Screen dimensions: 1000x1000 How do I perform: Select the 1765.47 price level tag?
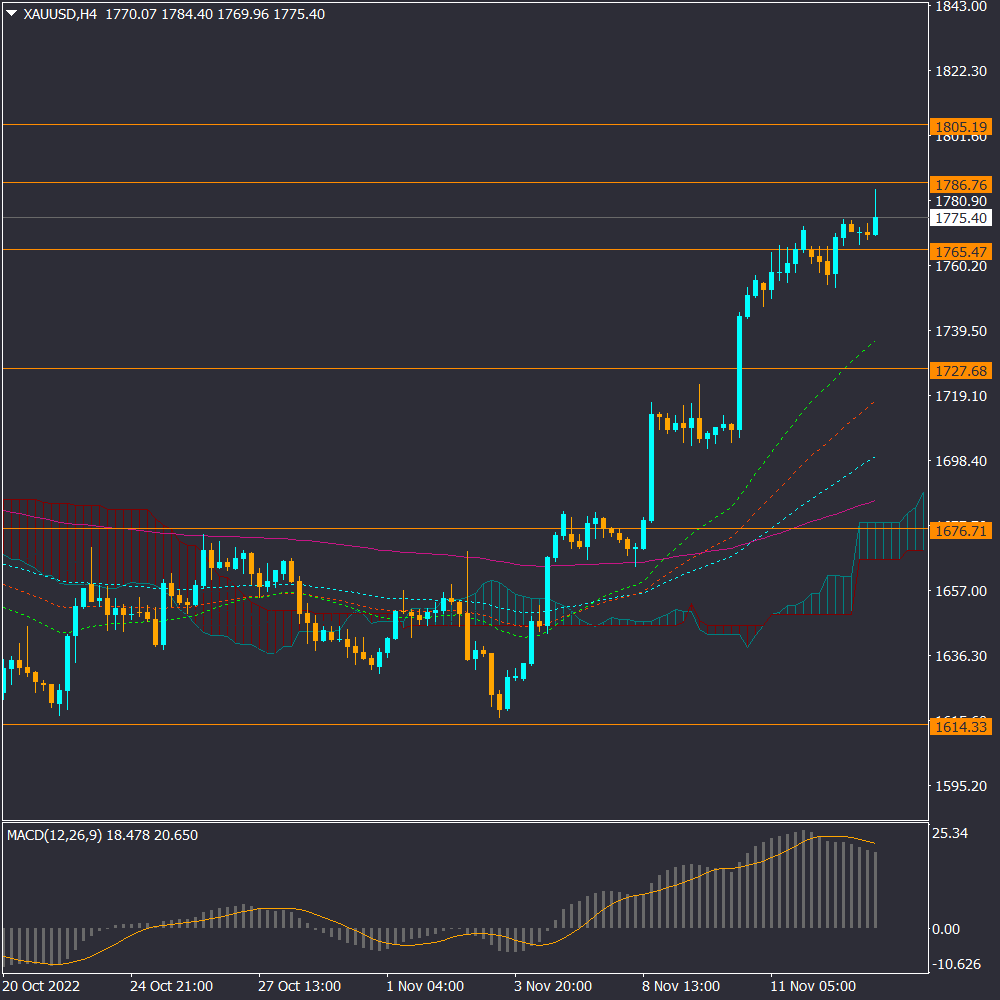(960, 250)
